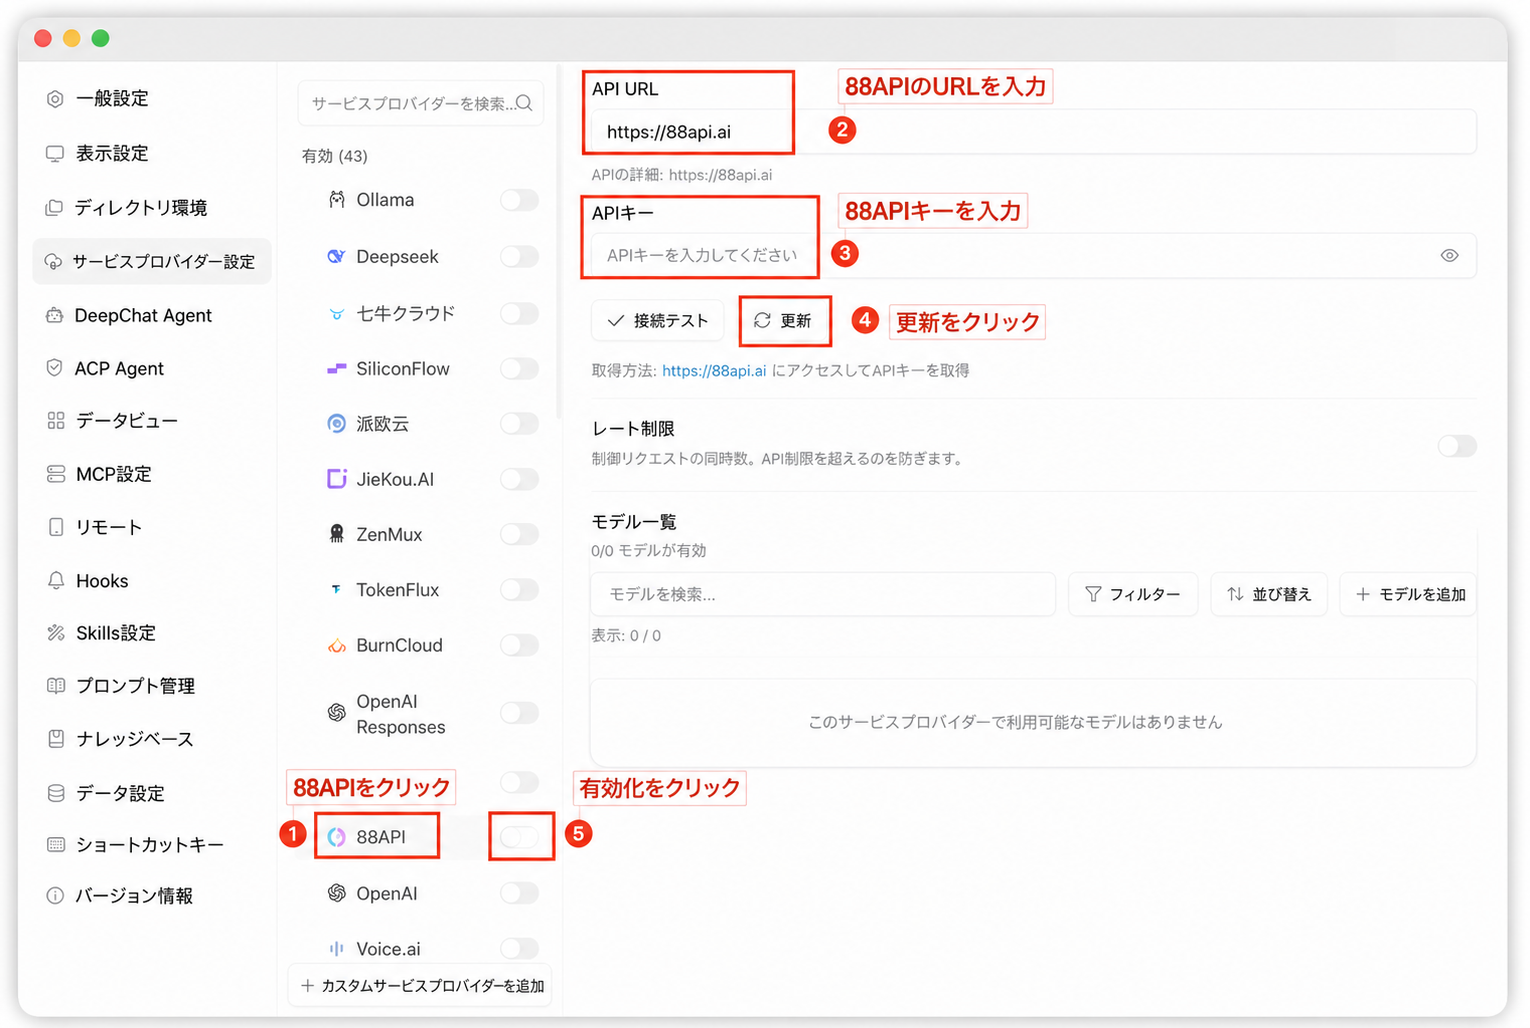Image resolution: width=1530 pixels, height=1028 pixels.
Task: Click the SiliconFlow logo icon
Action: pyautogui.click(x=337, y=369)
